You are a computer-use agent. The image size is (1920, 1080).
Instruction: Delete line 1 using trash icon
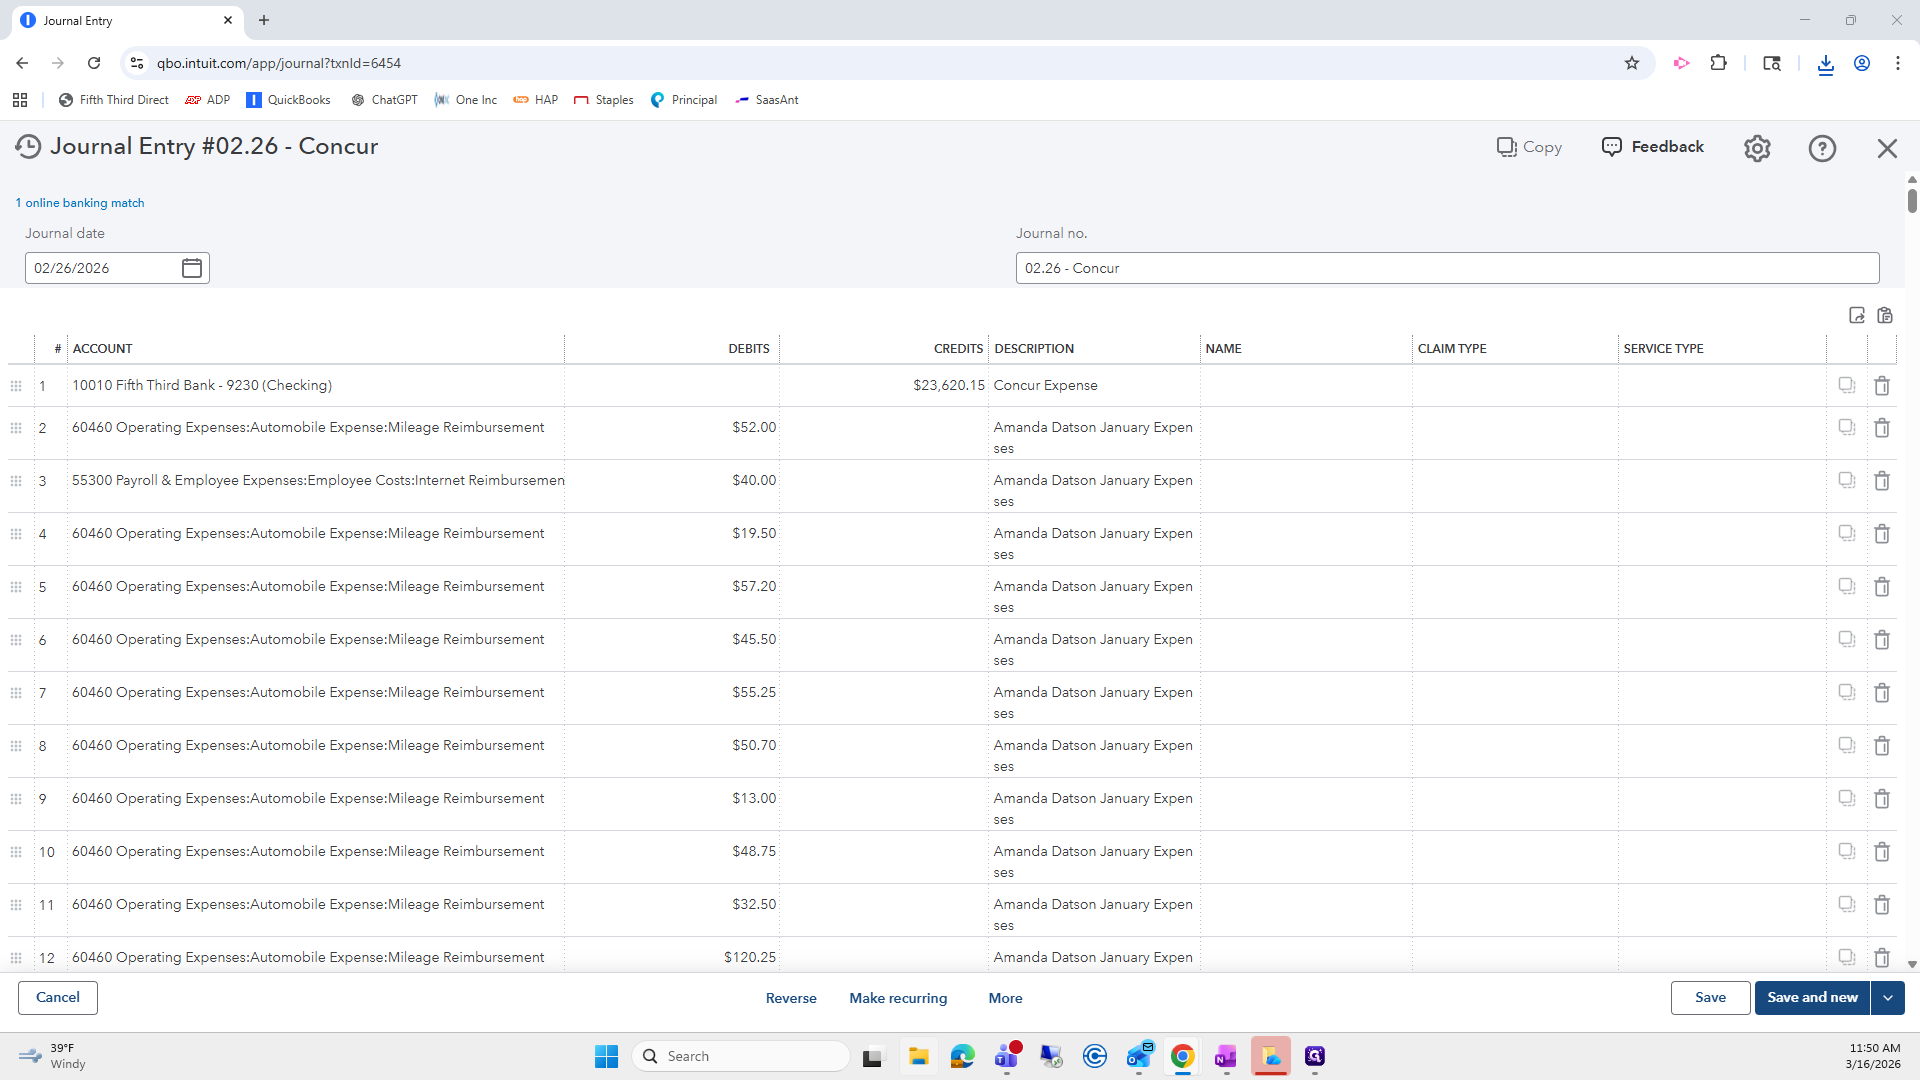(1882, 386)
